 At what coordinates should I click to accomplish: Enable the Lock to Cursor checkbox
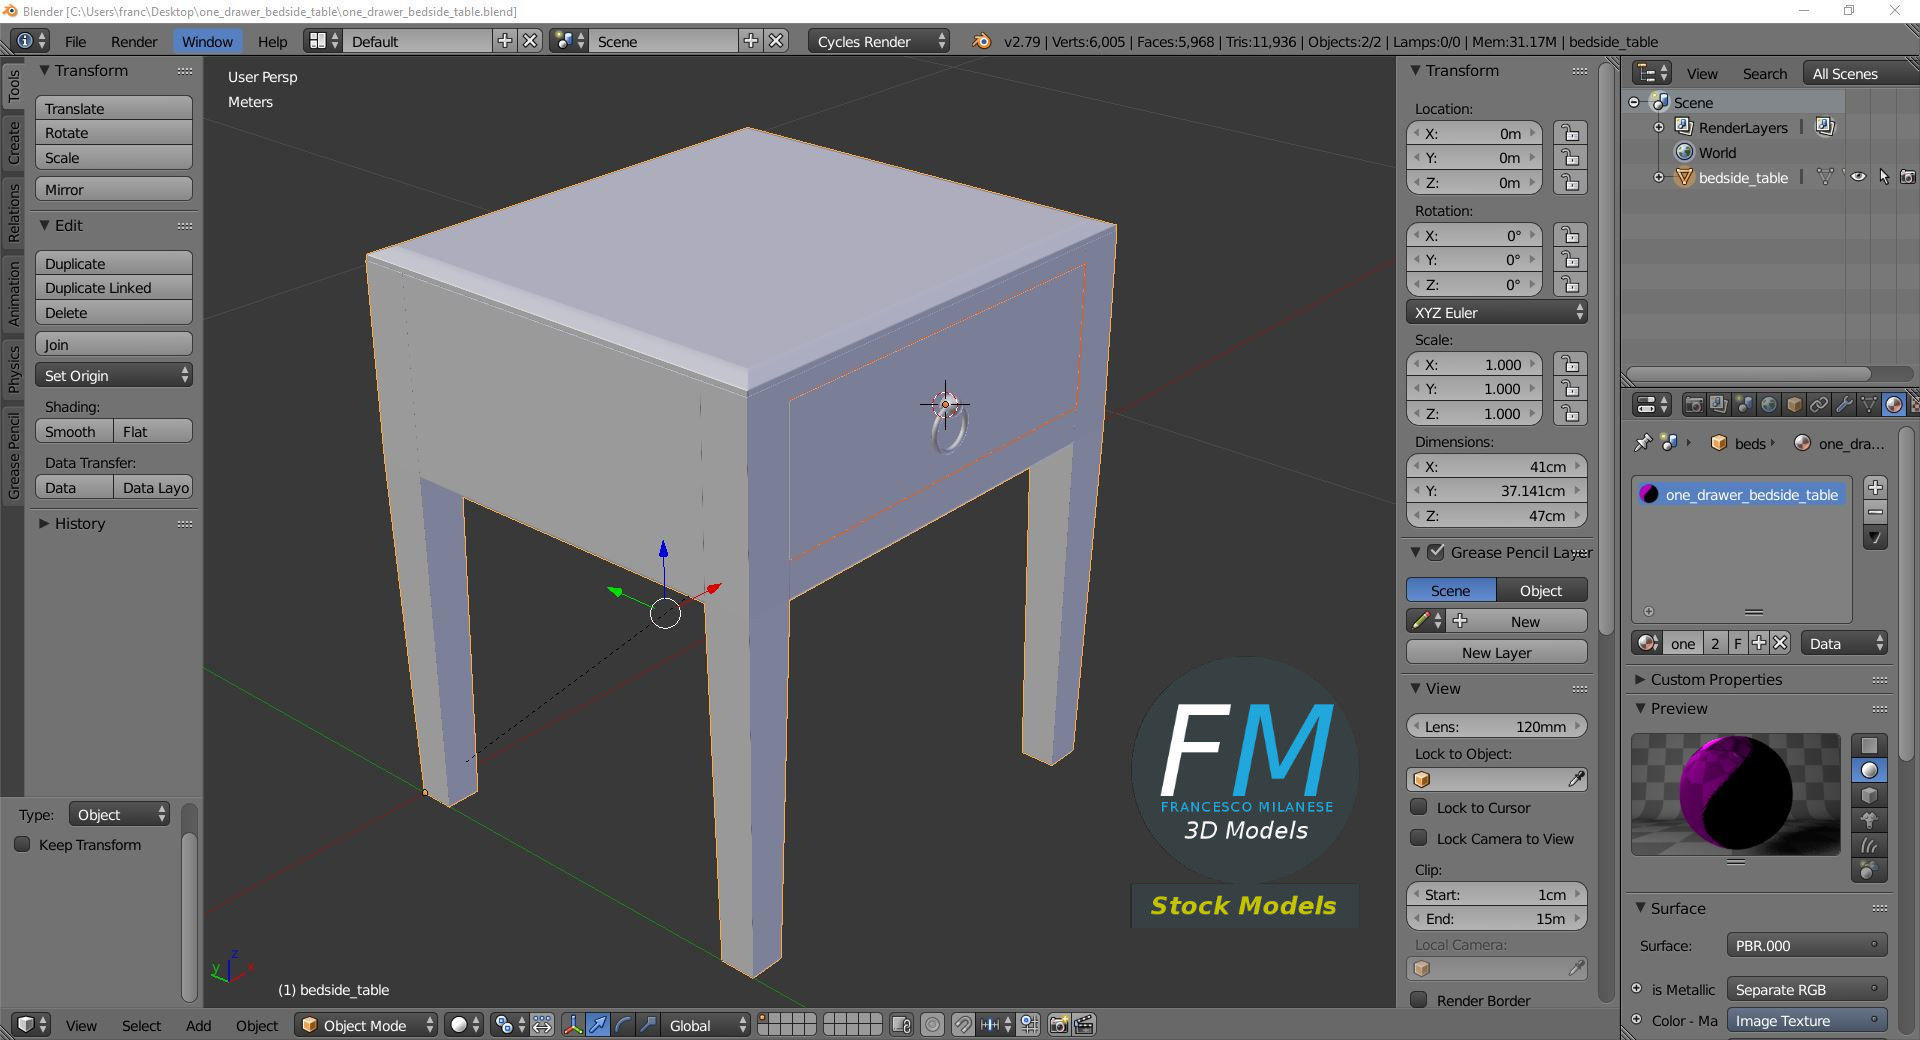coord(1418,807)
